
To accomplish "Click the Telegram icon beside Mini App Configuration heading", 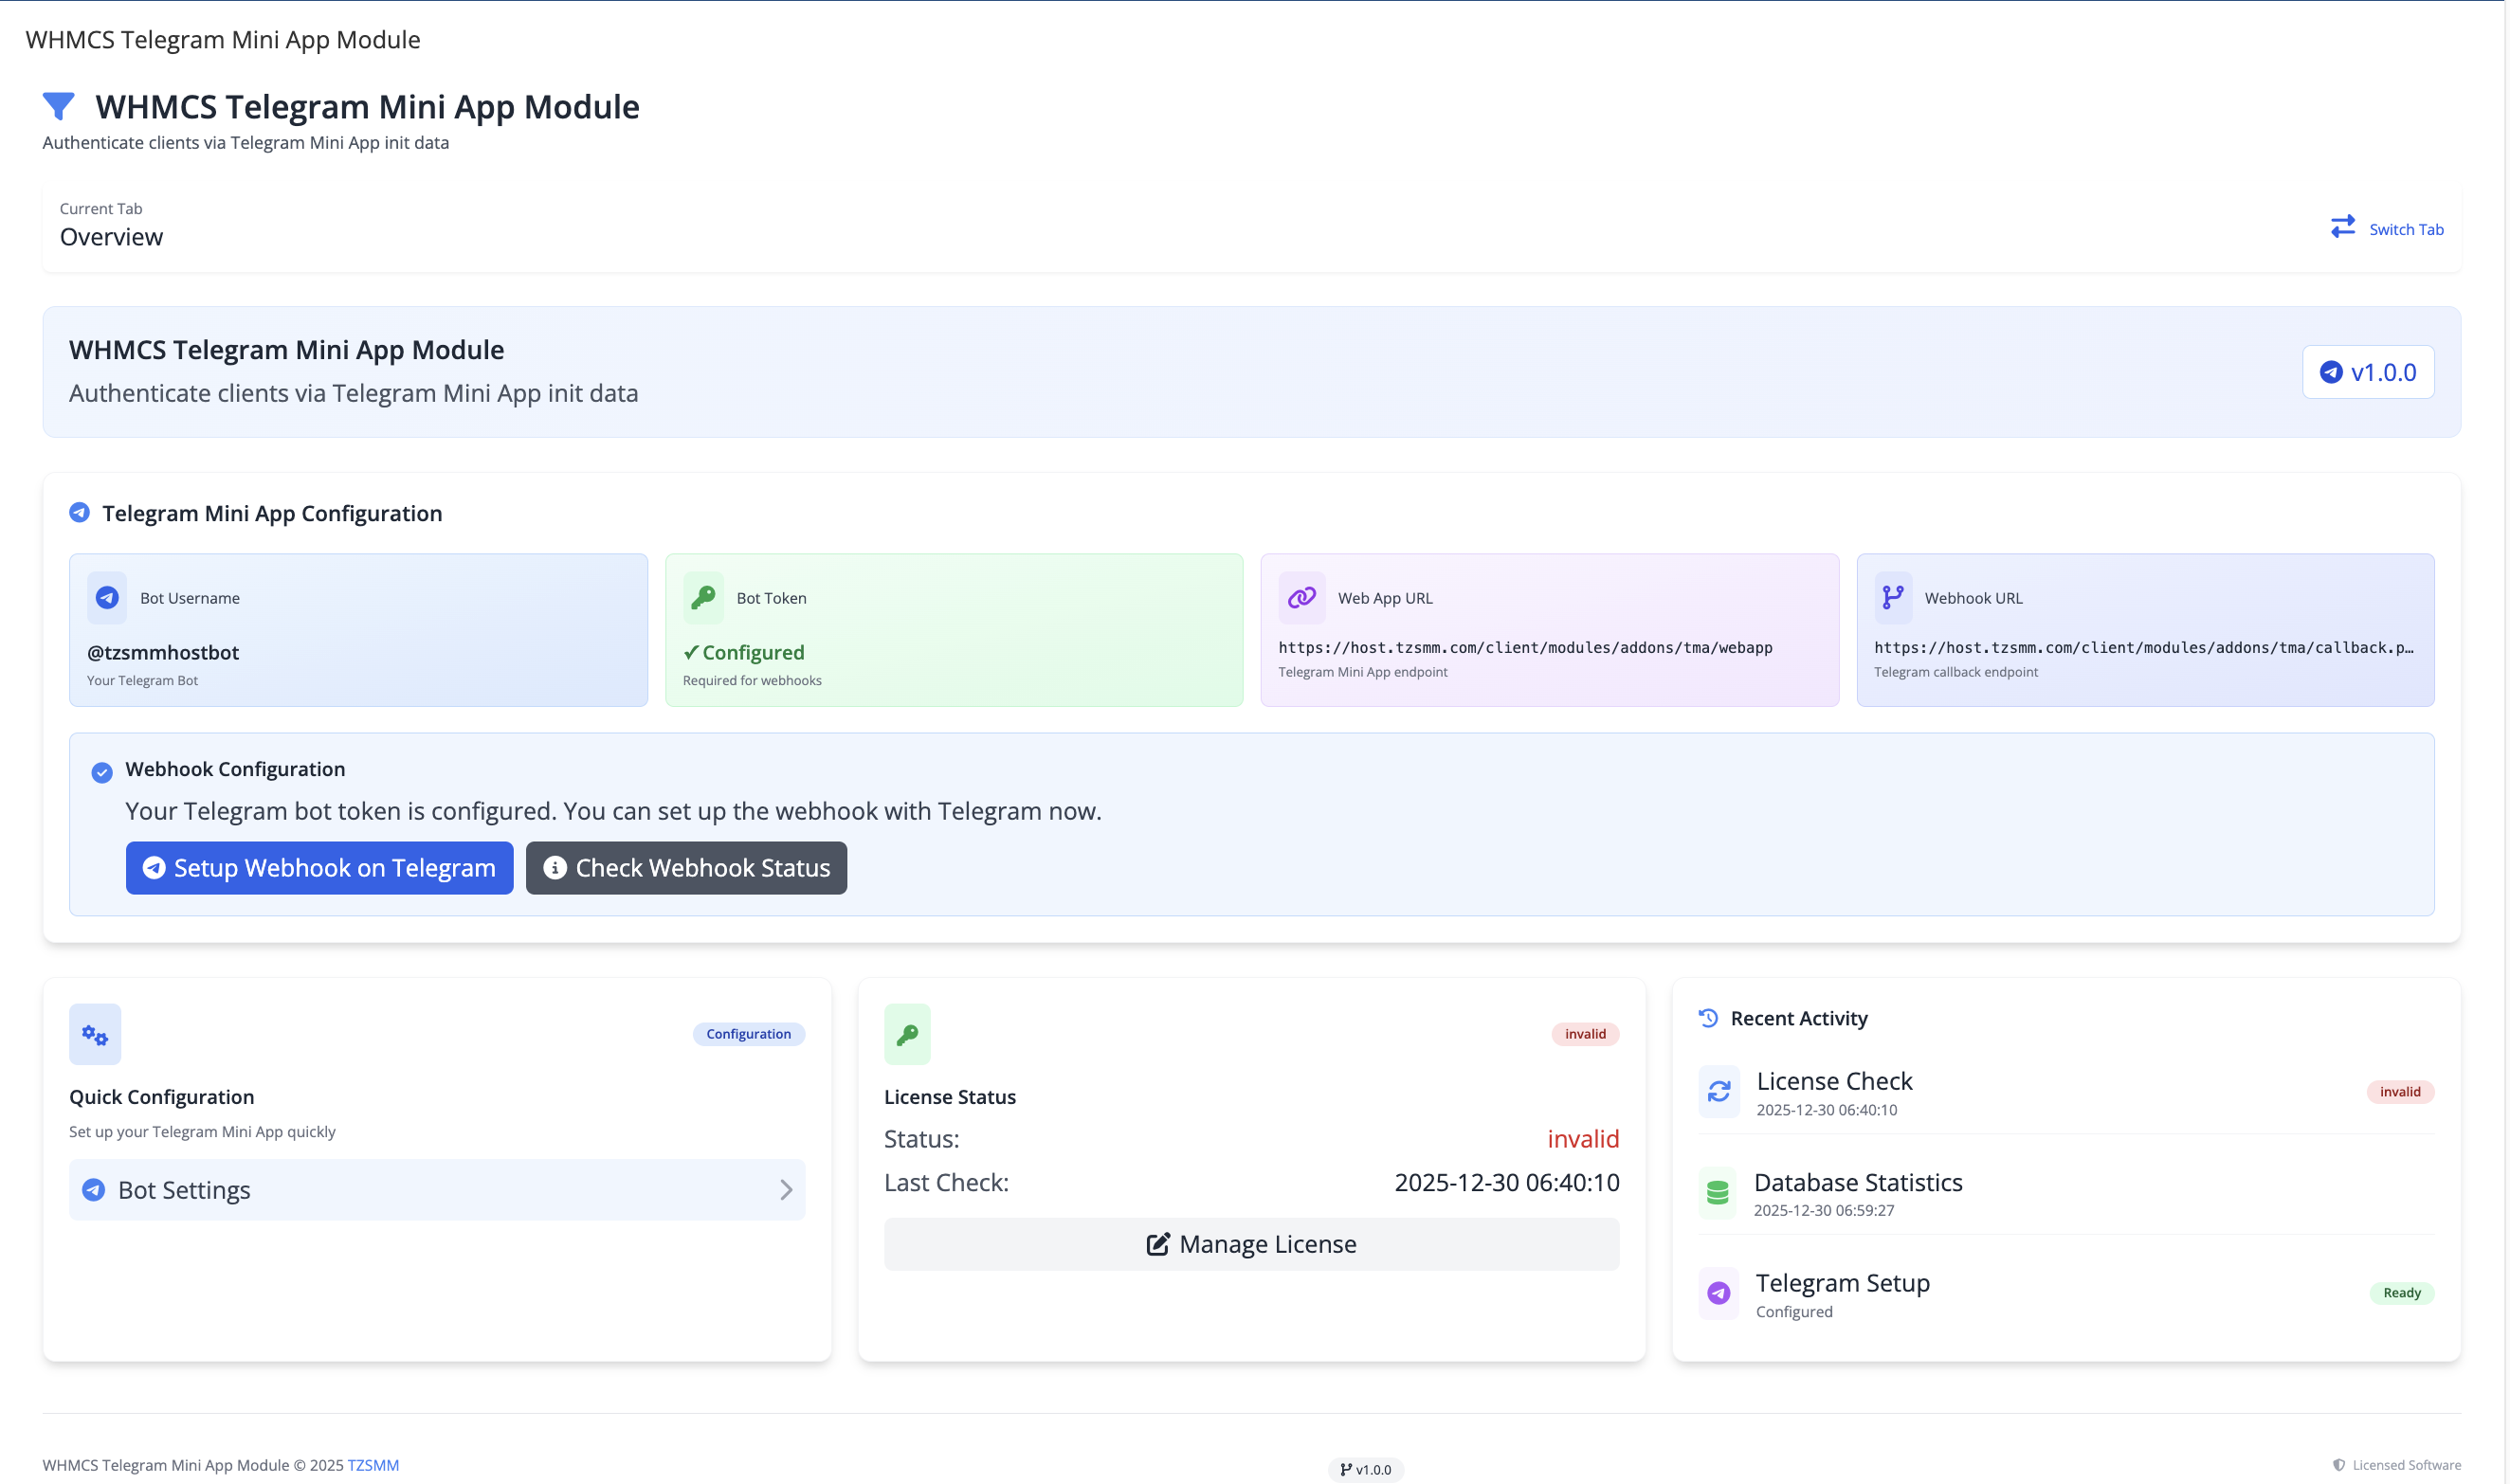I will [79, 511].
